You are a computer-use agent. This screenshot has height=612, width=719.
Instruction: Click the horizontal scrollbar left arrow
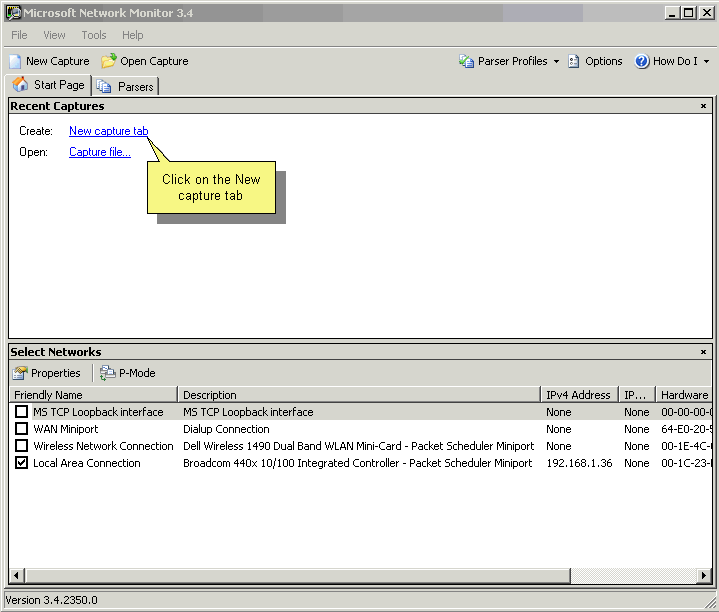[x=17, y=575]
